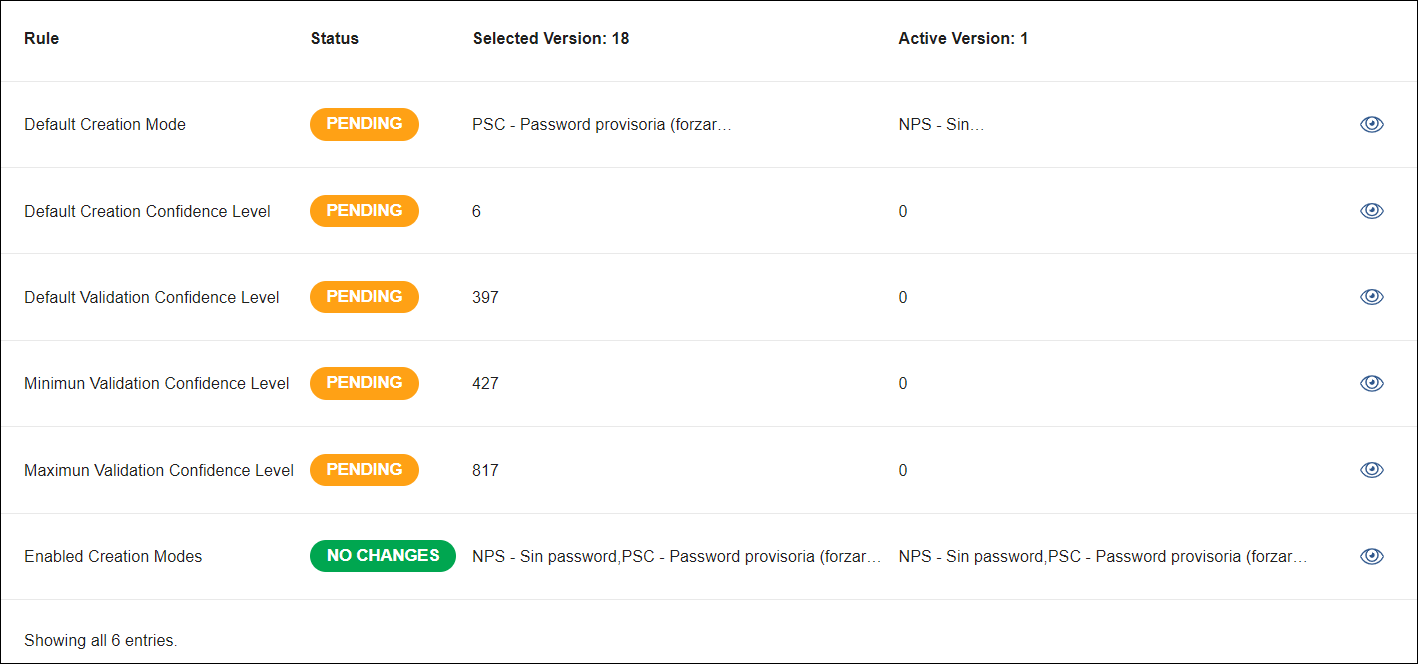Open eye icon for Default Validation Confidence Level
This screenshot has height=664, width=1418.
(1371, 297)
